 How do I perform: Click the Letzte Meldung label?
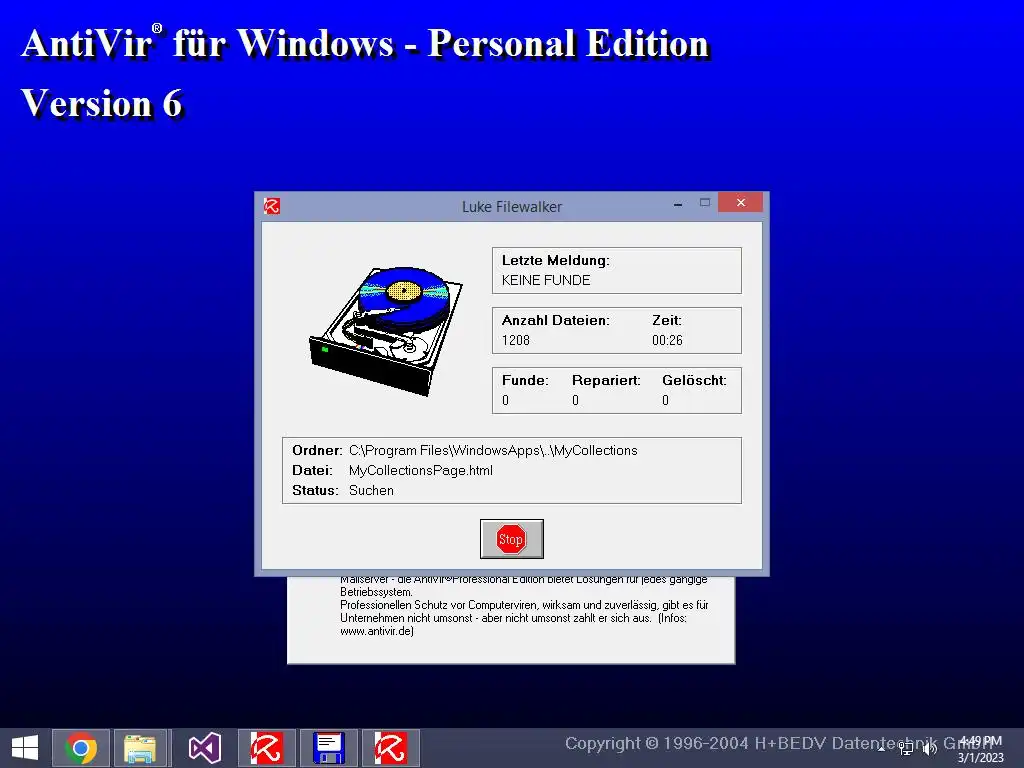556,261
